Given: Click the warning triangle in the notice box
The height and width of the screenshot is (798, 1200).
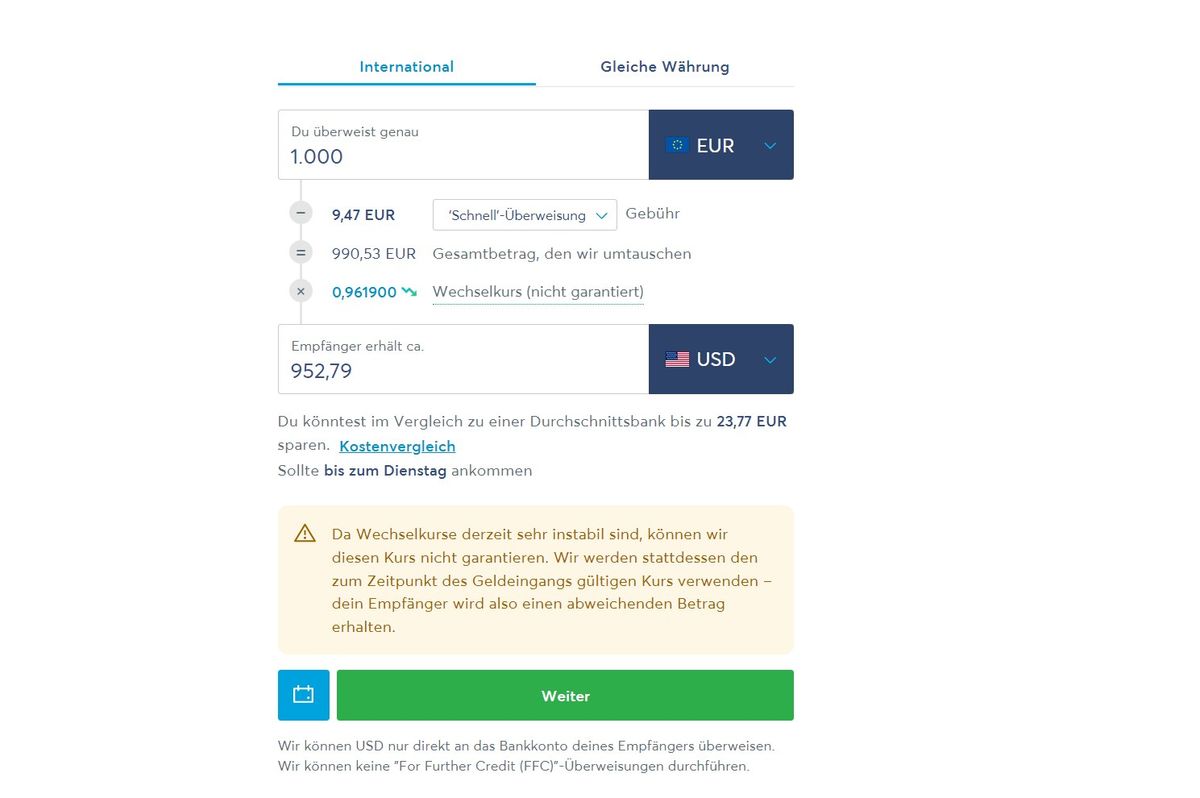Looking at the screenshot, I should [304, 532].
